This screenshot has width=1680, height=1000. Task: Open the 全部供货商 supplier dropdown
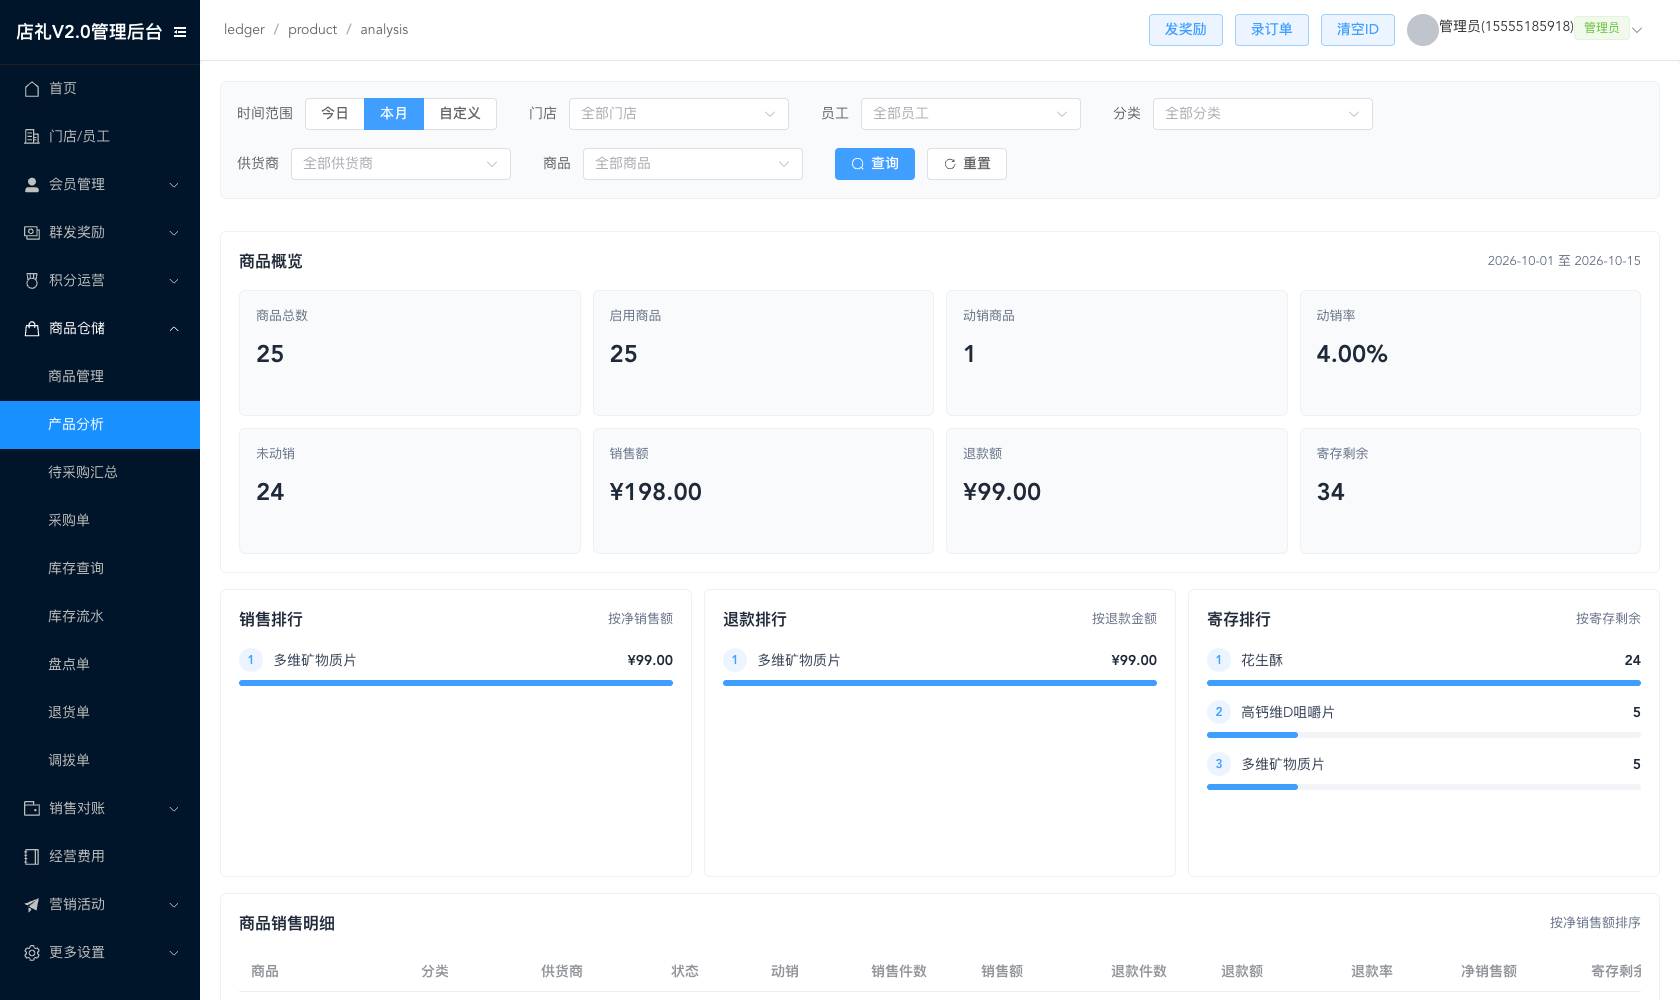click(401, 164)
